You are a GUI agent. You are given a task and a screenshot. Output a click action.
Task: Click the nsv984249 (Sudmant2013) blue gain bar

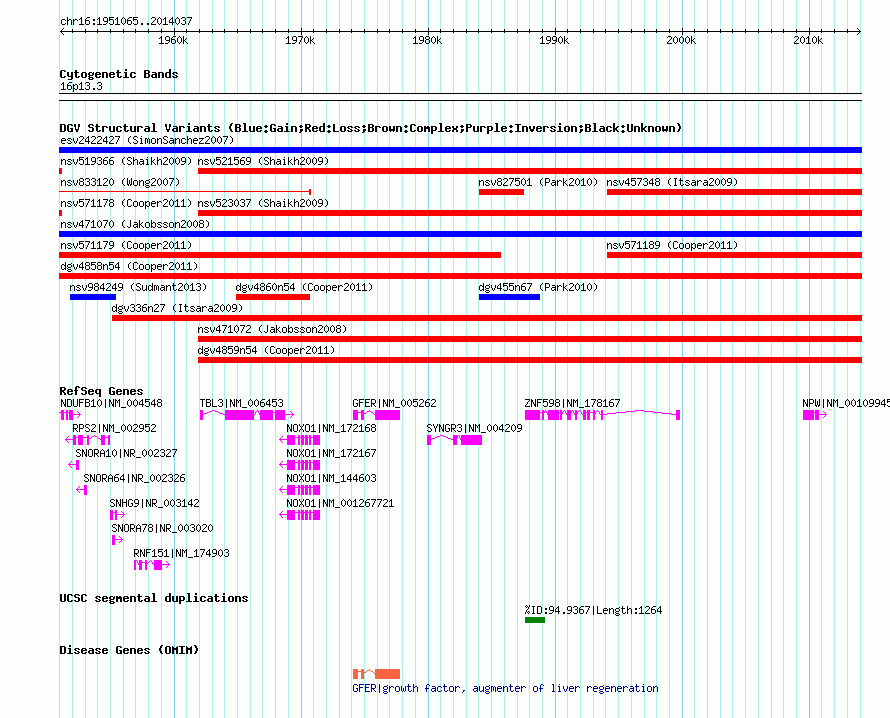coord(93,297)
